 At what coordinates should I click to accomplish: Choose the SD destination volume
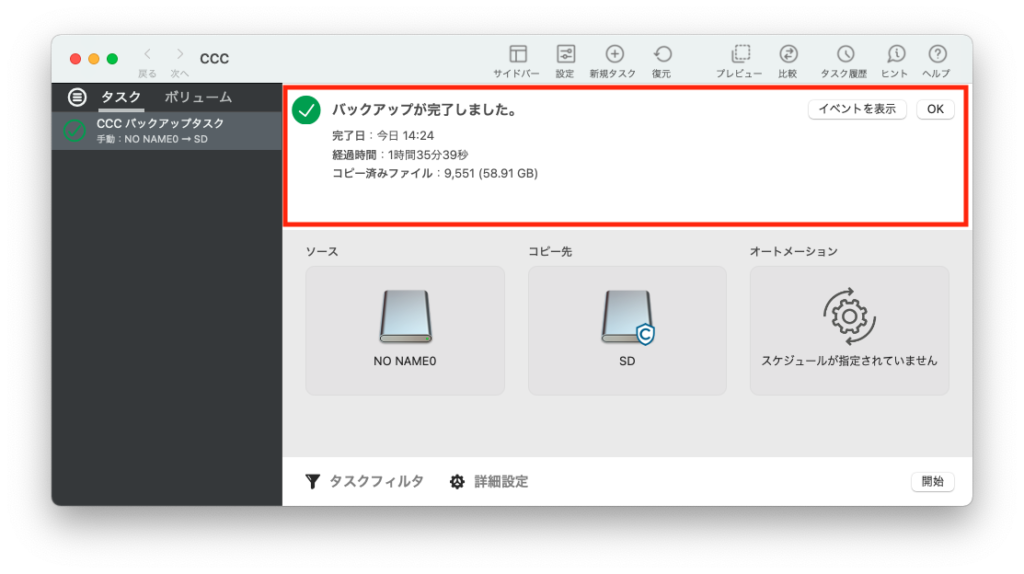click(x=627, y=330)
